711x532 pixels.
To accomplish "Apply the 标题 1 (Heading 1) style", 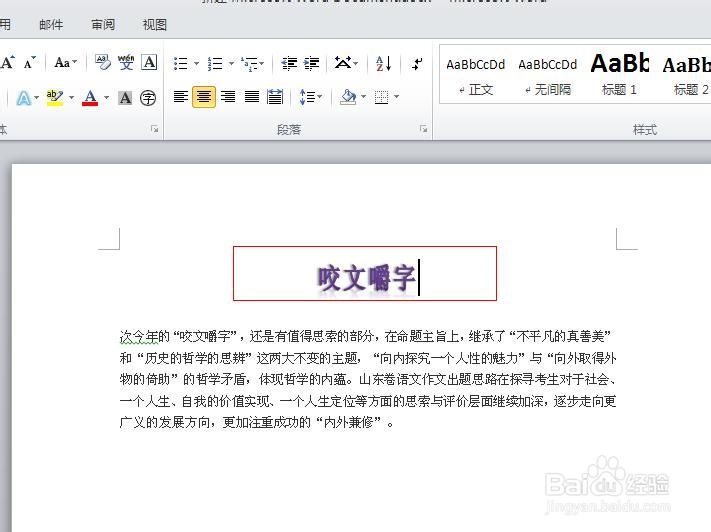I will 619,76.
